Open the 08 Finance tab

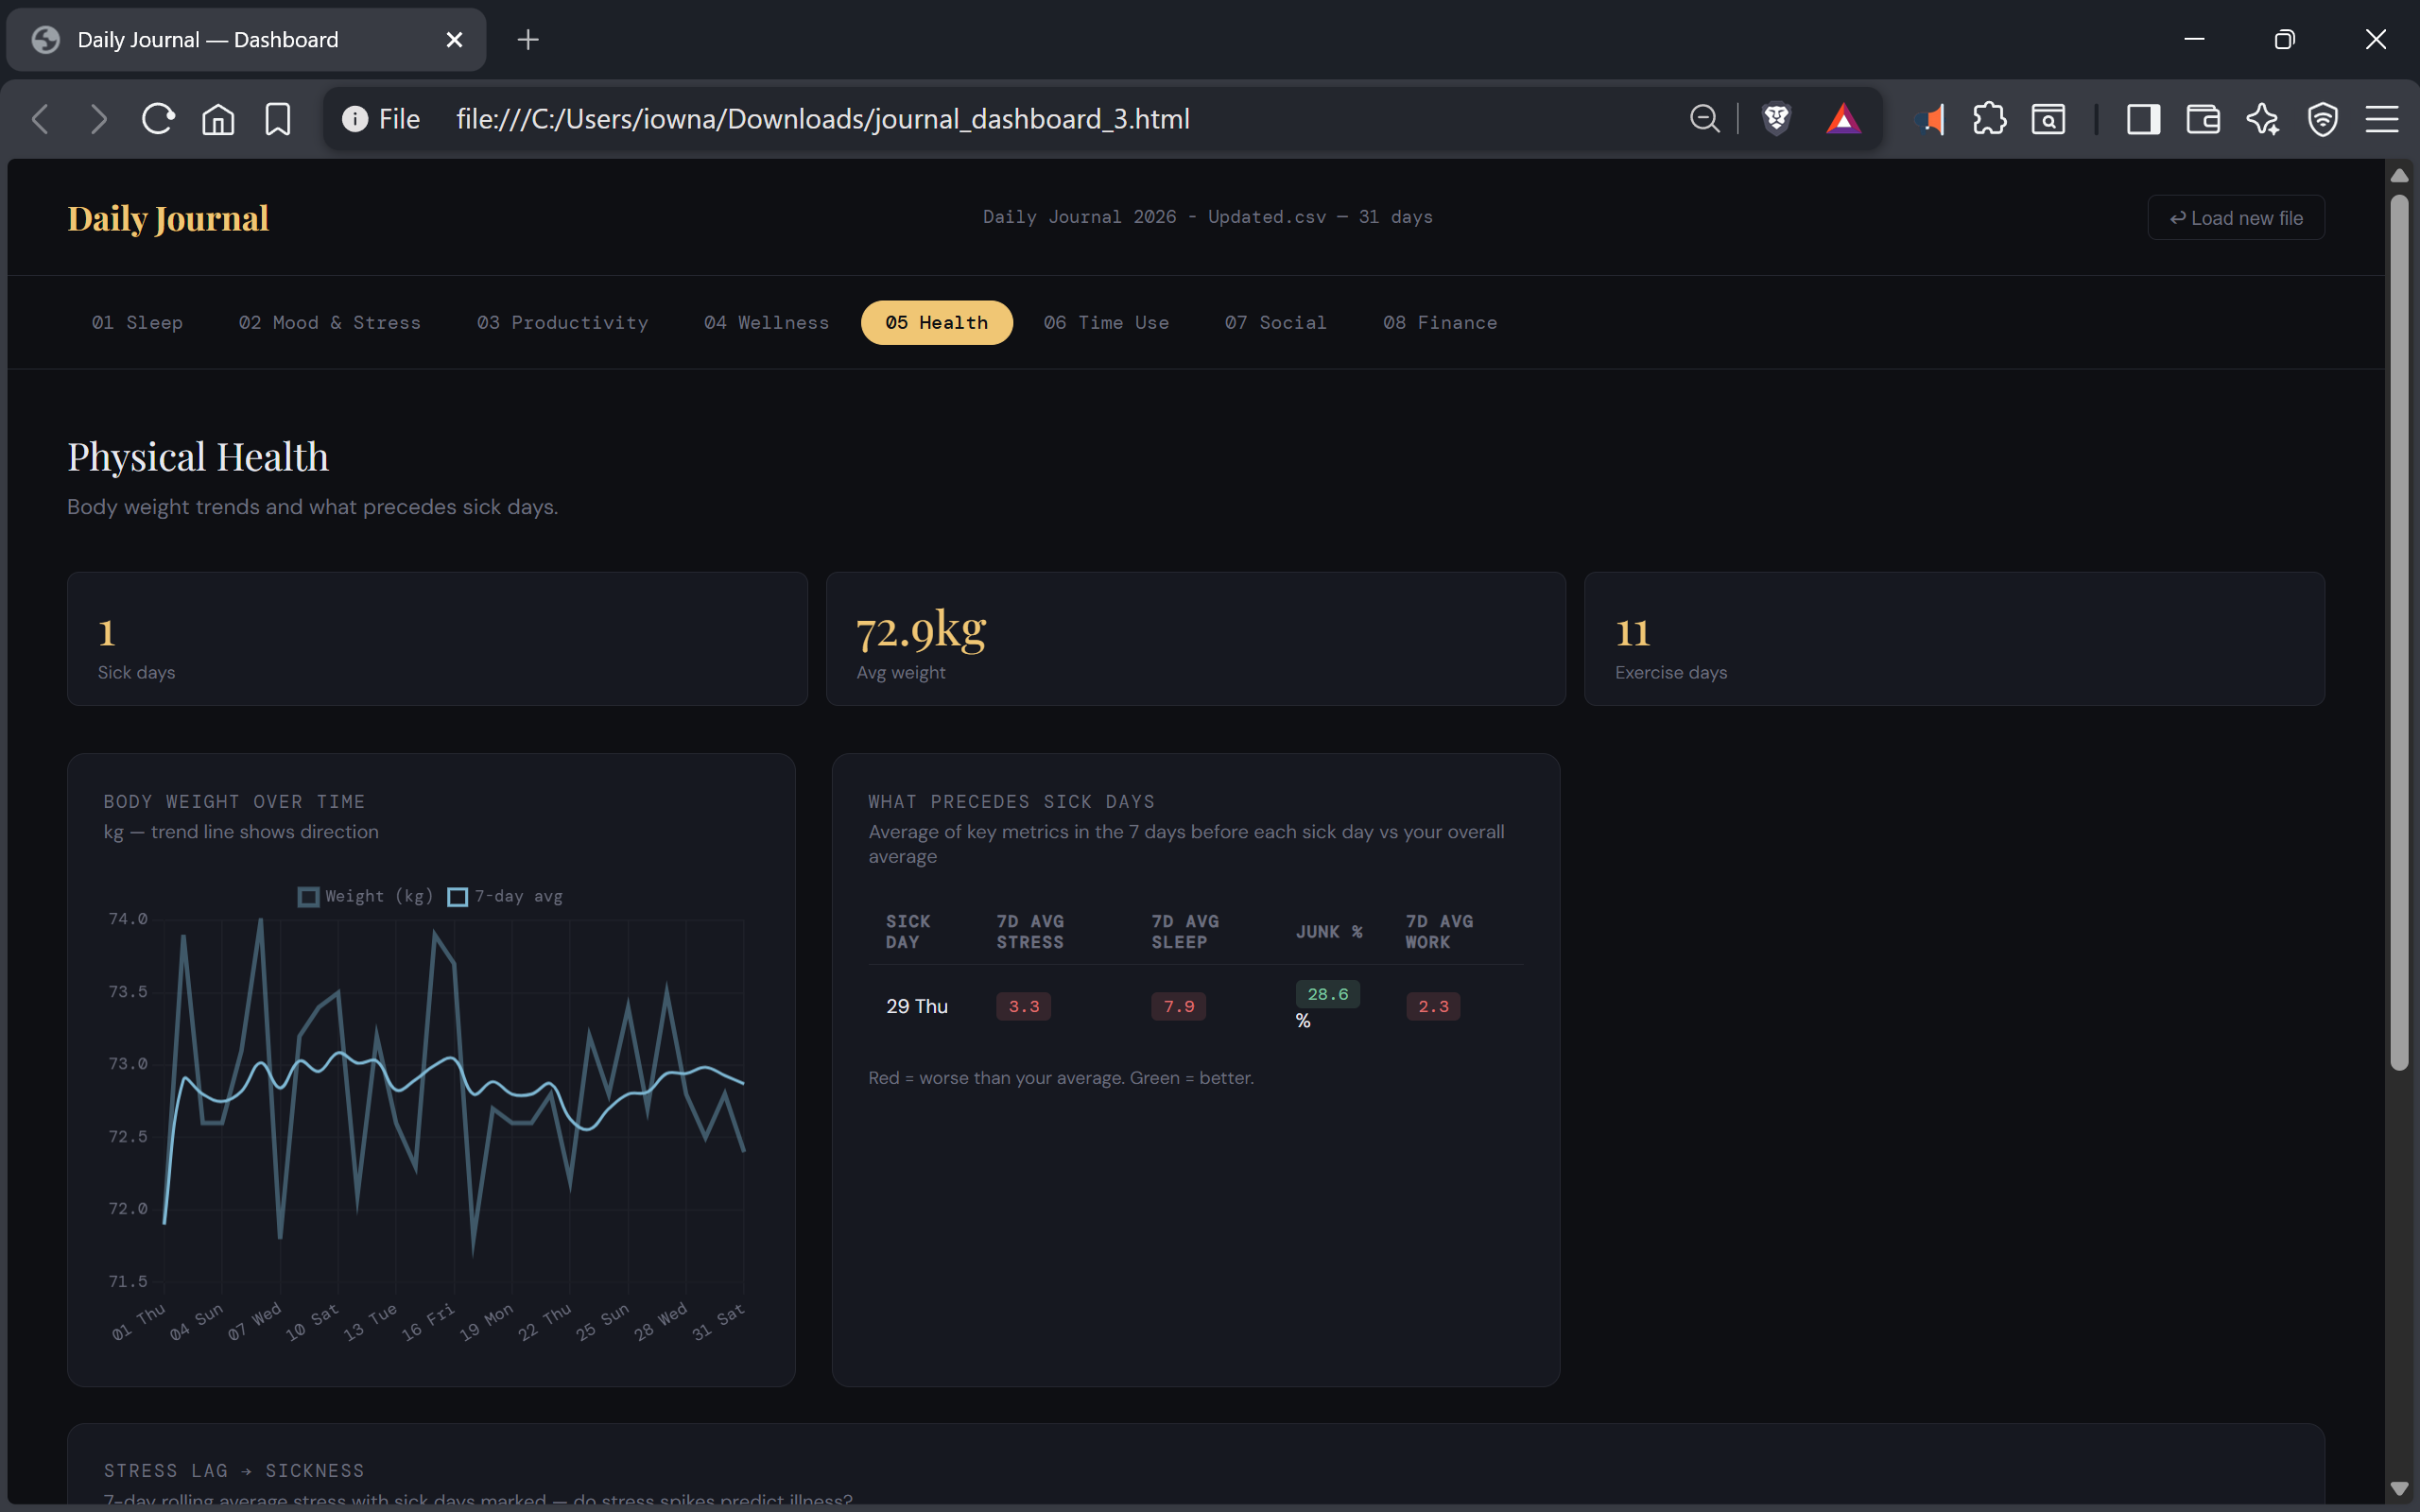pos(1440,322)
